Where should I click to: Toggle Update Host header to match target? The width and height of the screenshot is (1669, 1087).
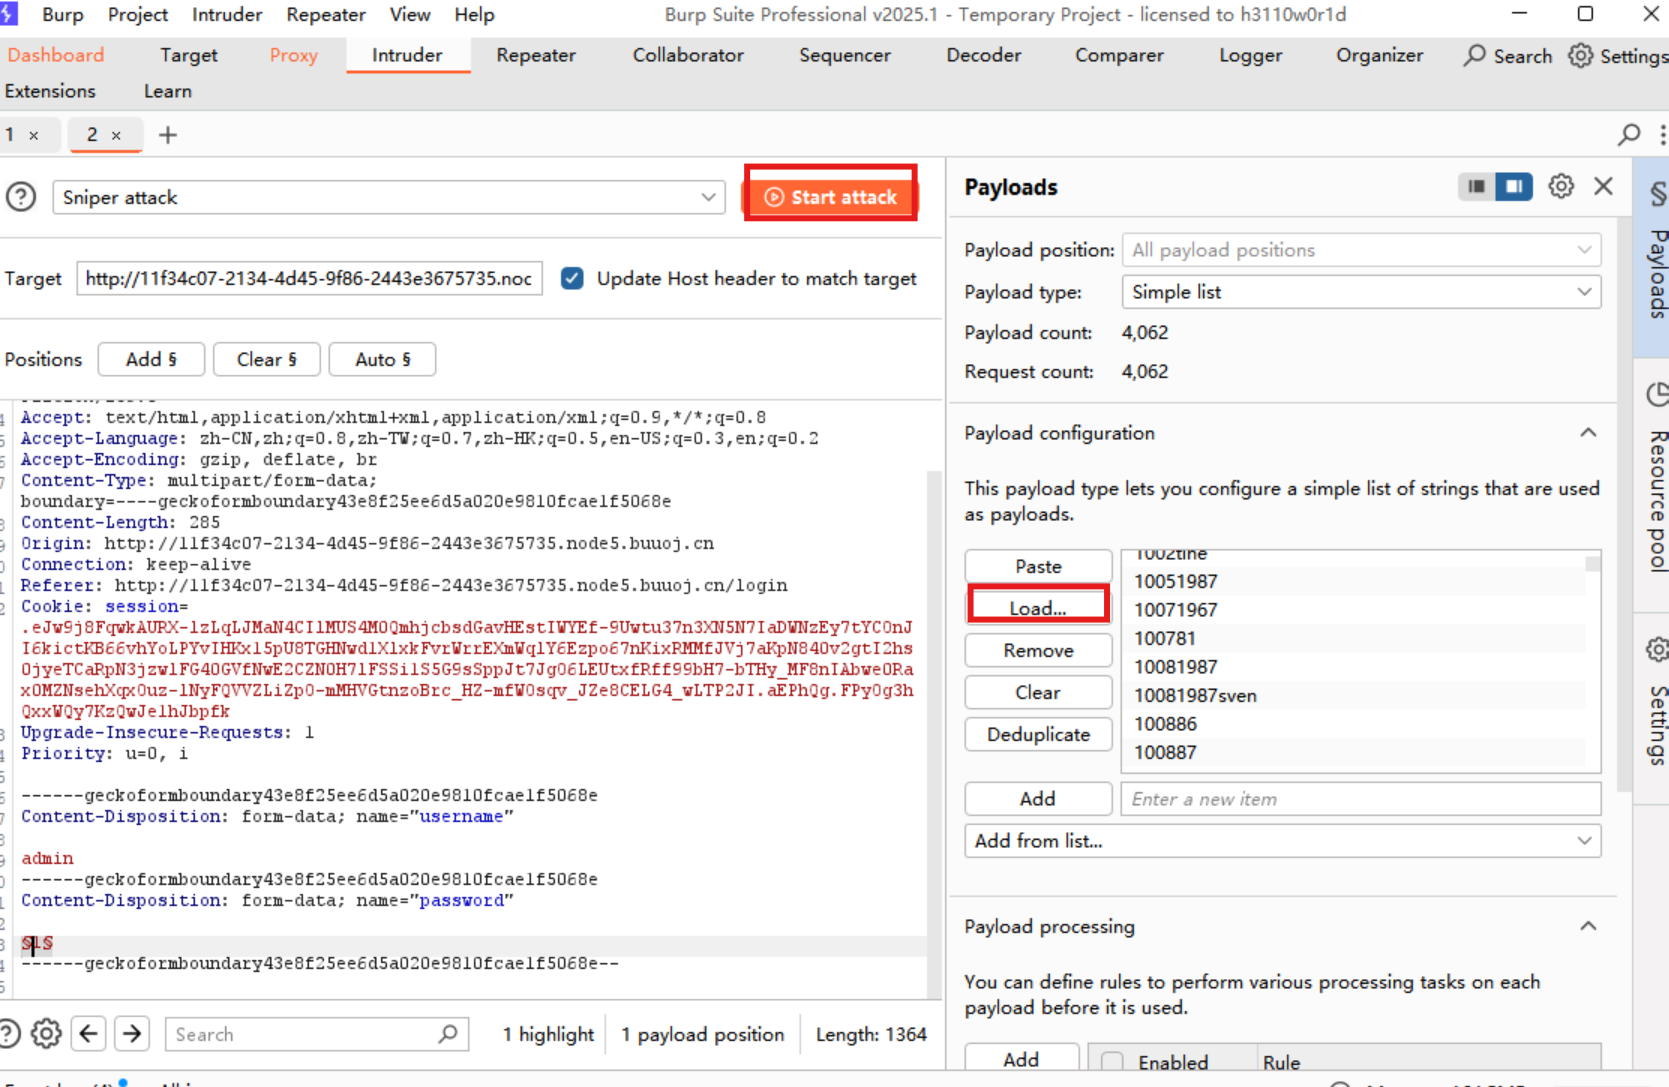pyautogui.click(x=572, y=278)
